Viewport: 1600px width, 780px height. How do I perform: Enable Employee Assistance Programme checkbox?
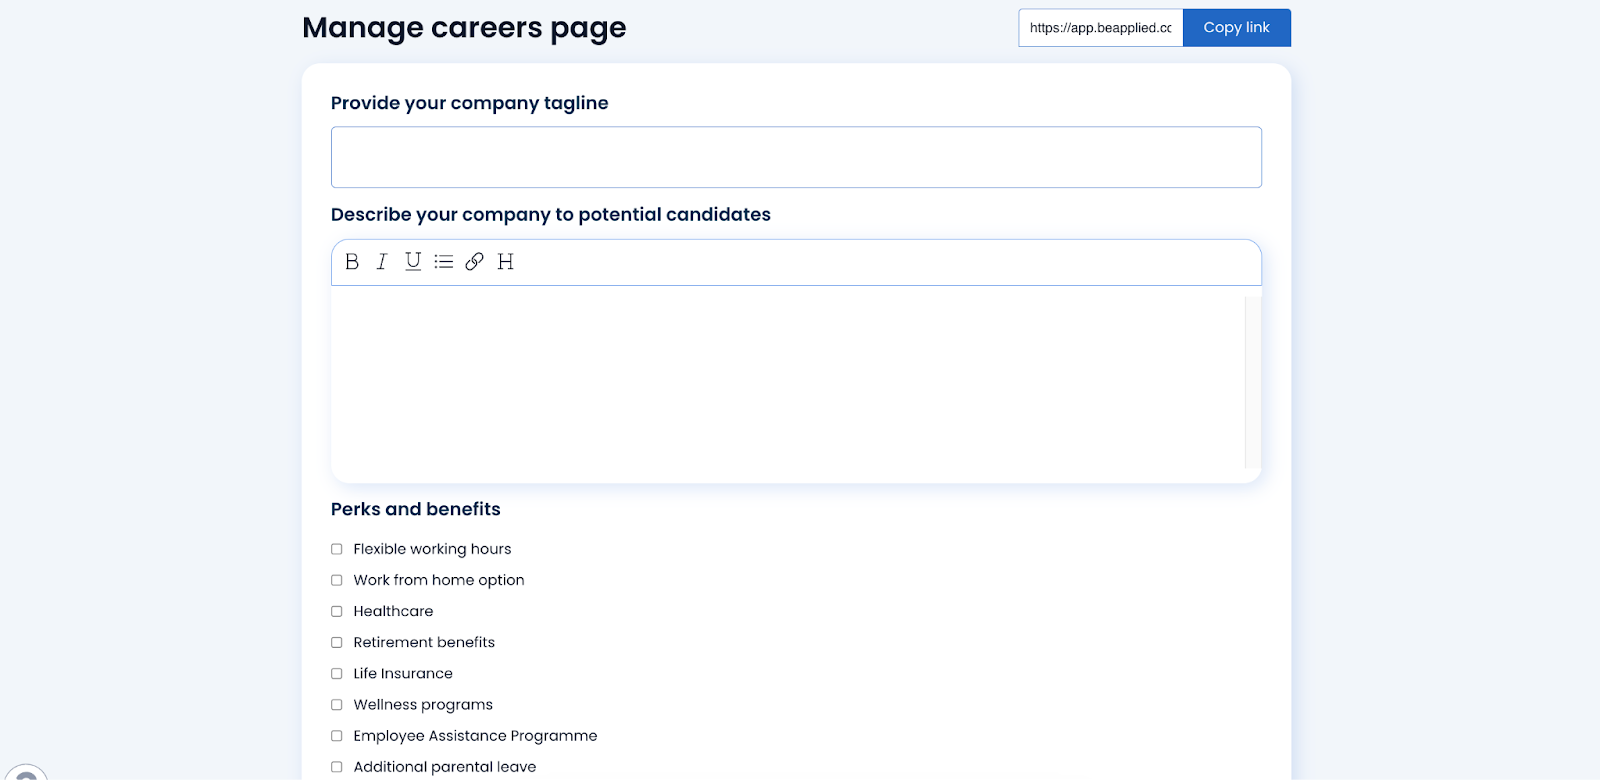337,736
